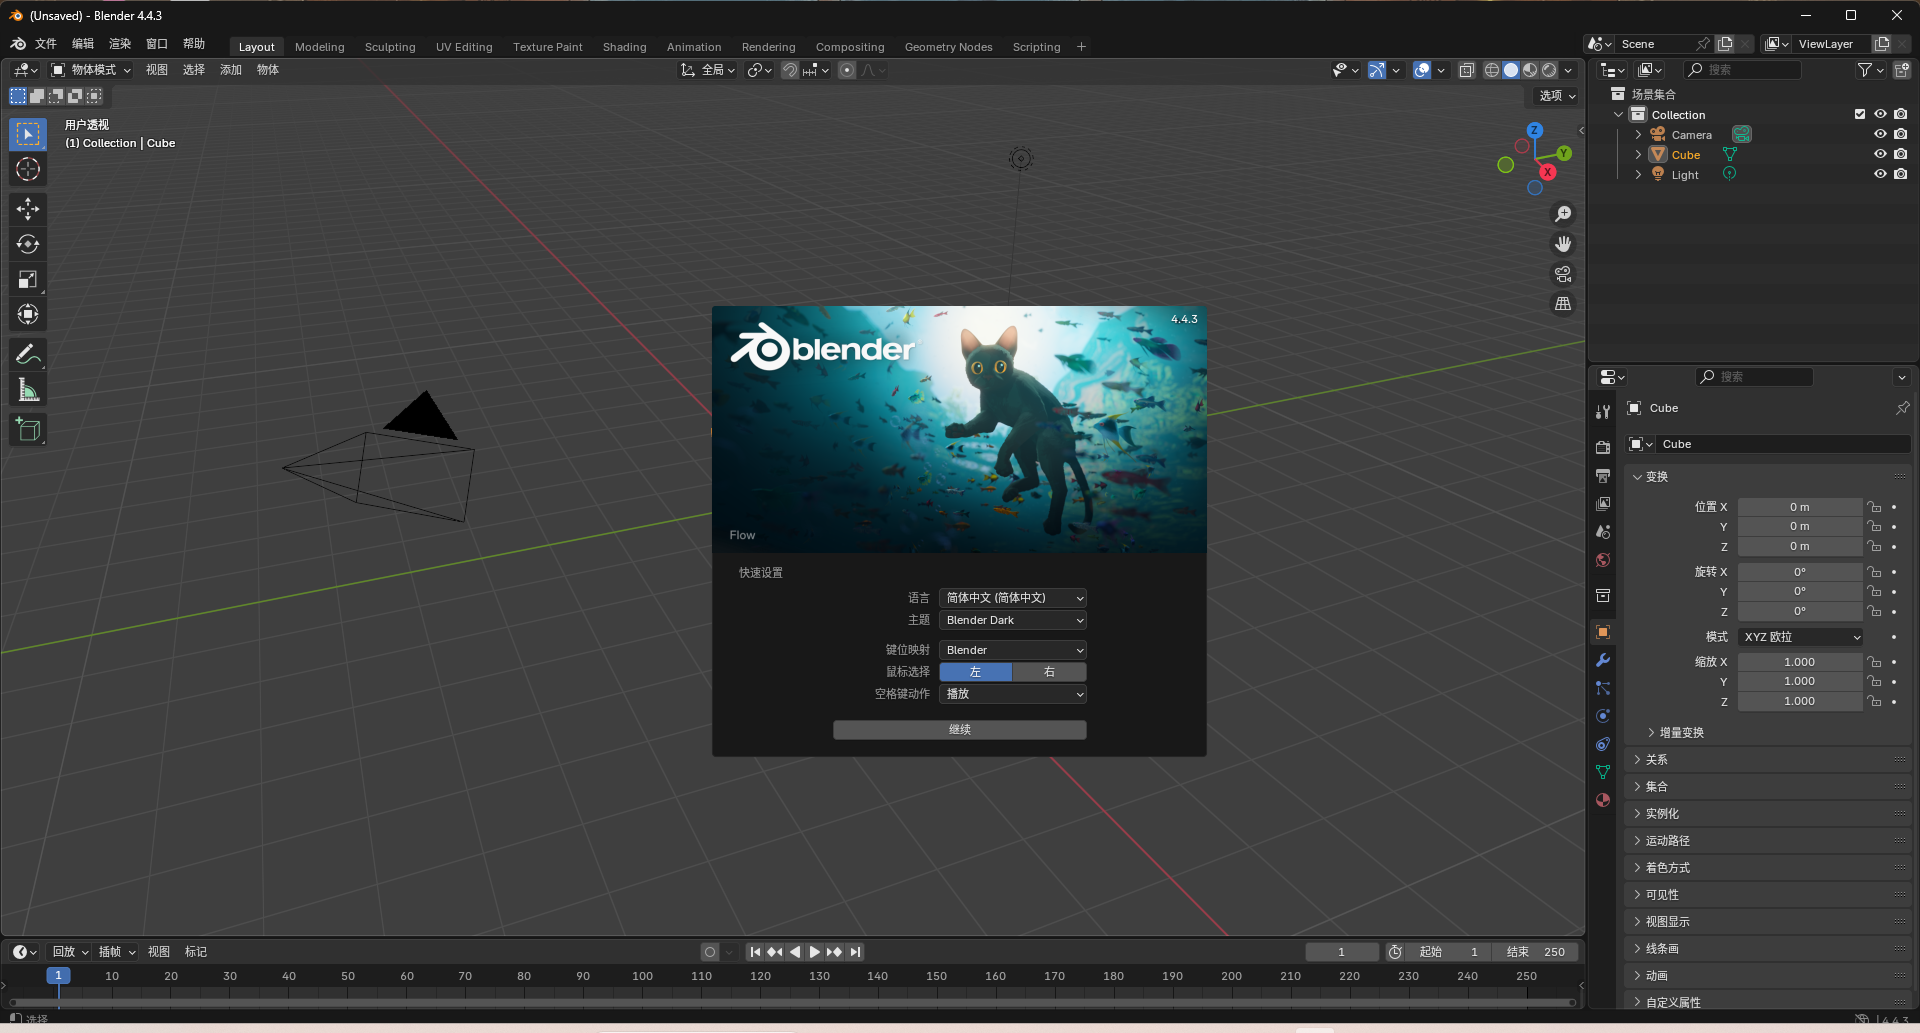Expand the Cube item in the outliner
The image size is (1920, 1033).
coord(1638,154)
